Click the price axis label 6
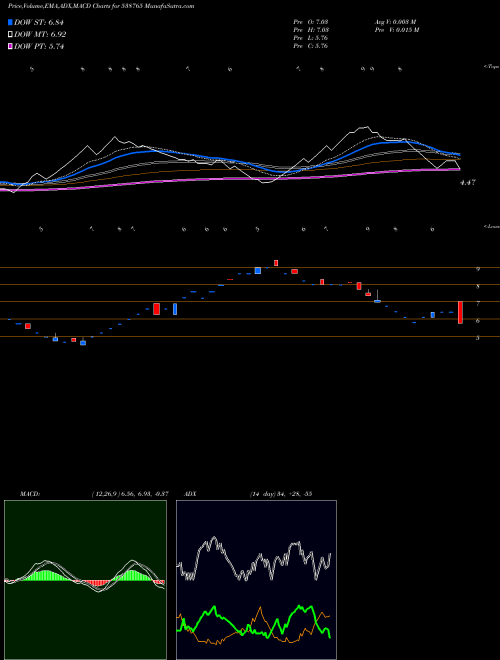Viewport: 500px width, 660px height. 478,321
